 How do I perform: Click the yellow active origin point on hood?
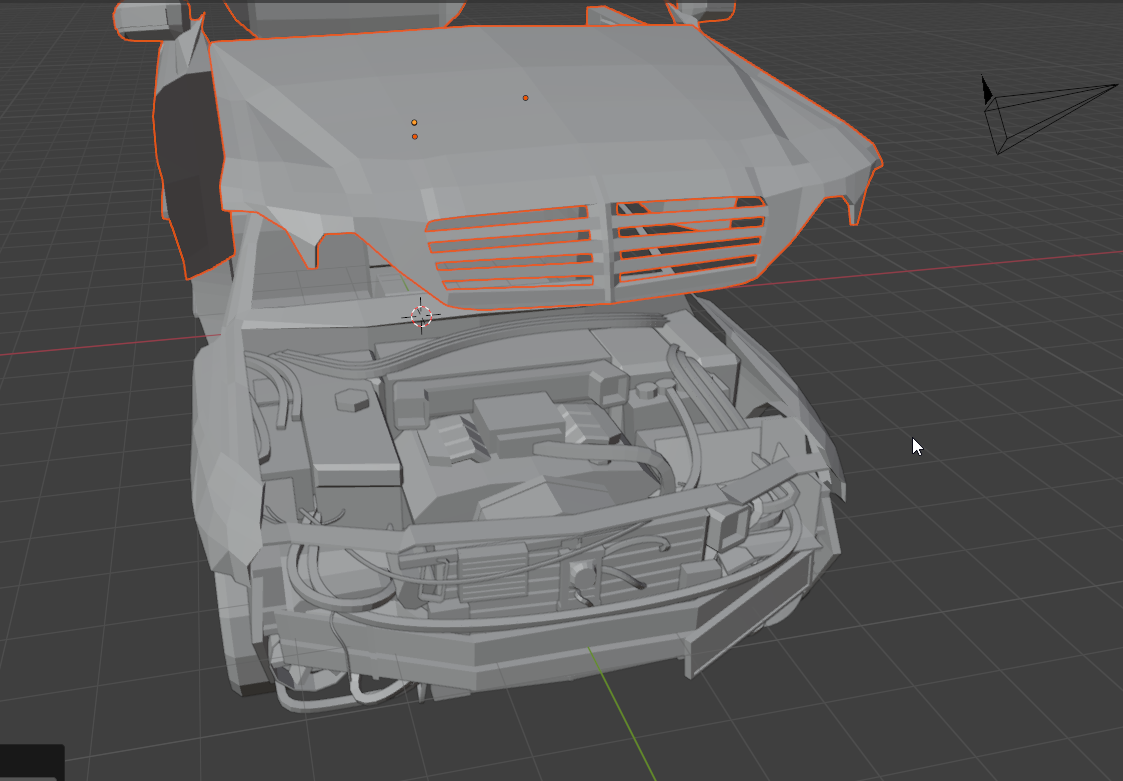414,123
